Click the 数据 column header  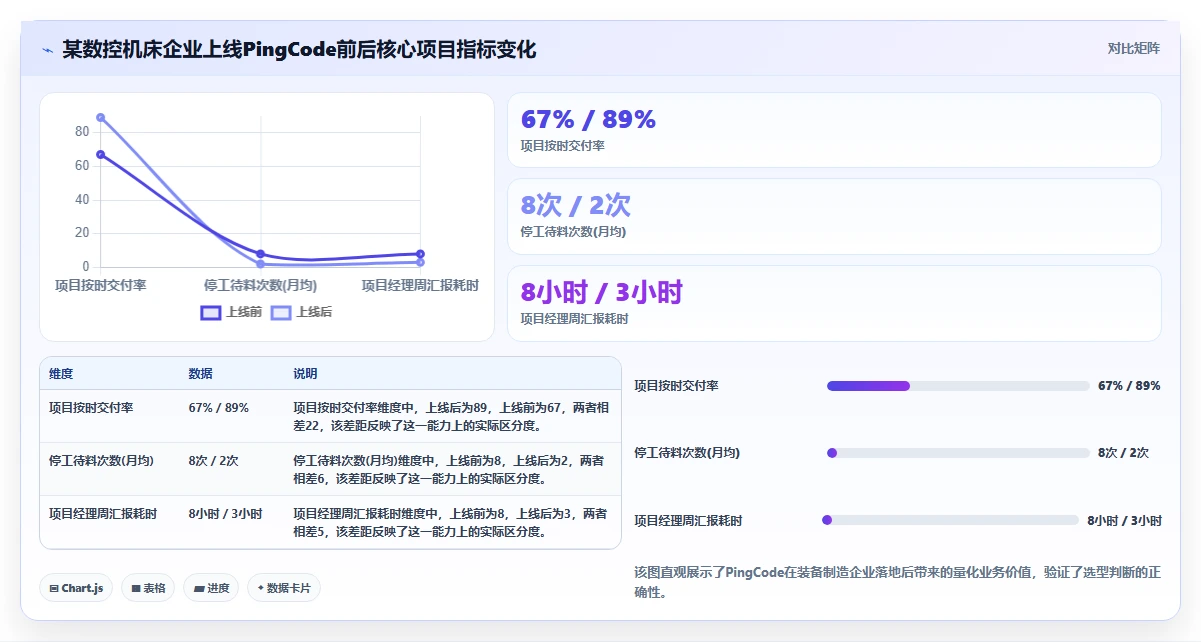200,374
